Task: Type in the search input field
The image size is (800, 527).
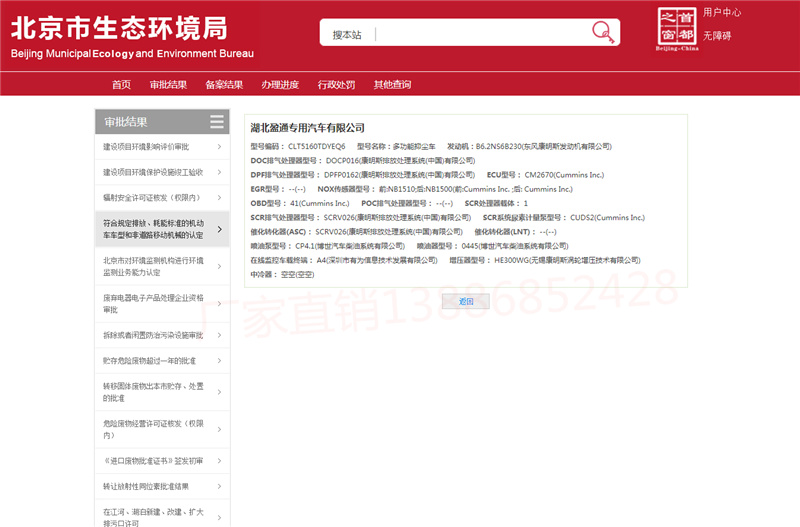Action: 480,35
